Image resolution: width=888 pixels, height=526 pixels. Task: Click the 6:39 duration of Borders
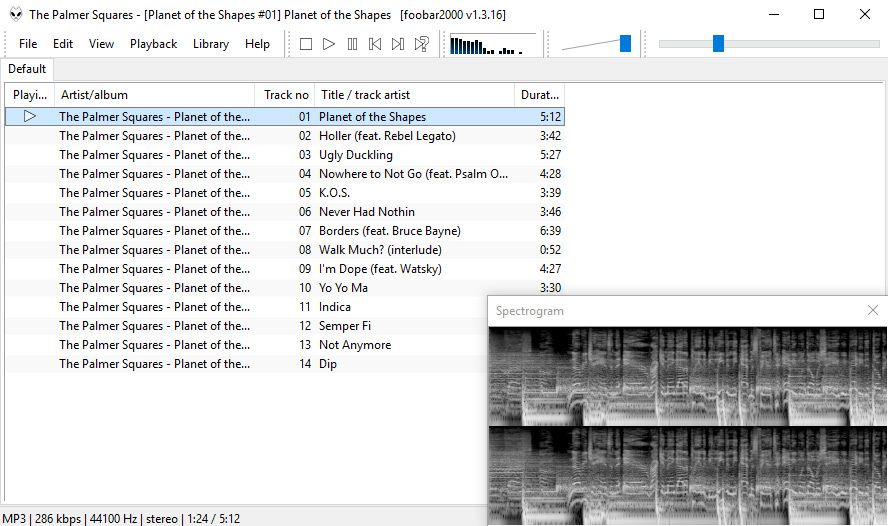tap(550, 231)
